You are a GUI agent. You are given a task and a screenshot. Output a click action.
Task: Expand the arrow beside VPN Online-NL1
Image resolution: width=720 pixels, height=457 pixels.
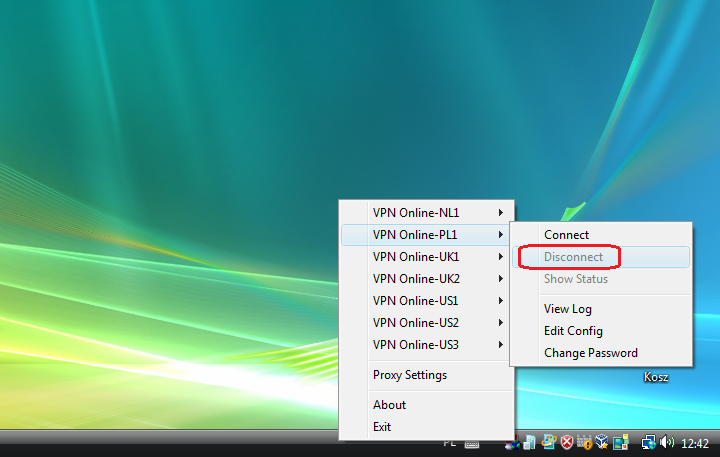click(x=501, y=213)
